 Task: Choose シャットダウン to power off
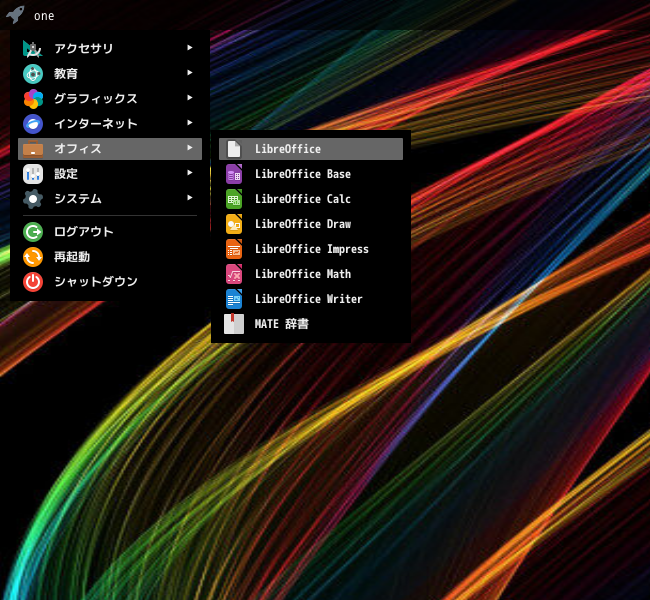[x=110, y=282]
